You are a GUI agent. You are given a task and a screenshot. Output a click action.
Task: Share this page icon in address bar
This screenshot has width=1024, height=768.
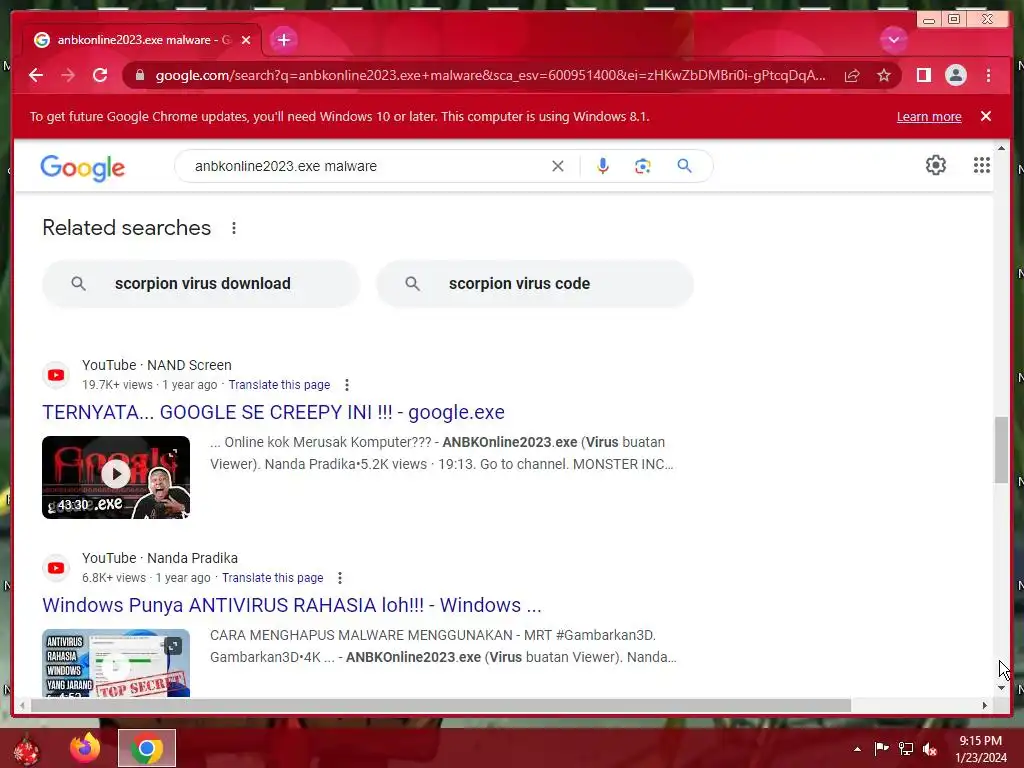[852, 75]
